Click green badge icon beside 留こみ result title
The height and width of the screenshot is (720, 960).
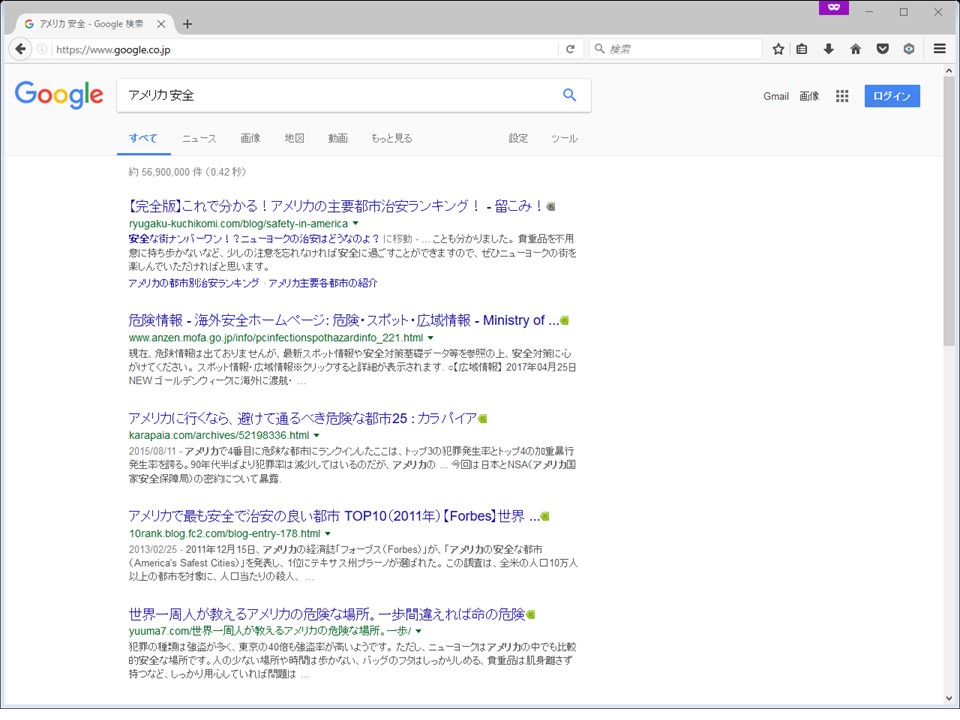[551, 206]
